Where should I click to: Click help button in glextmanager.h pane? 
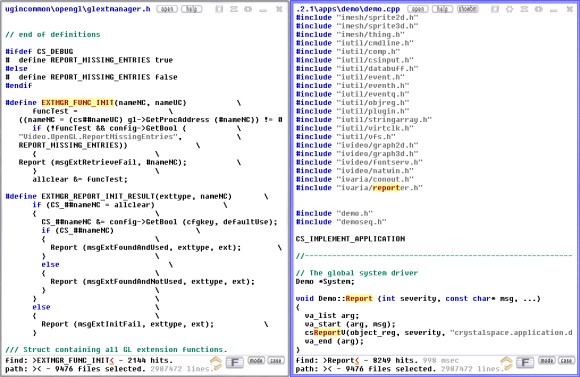tap(192, 9)
